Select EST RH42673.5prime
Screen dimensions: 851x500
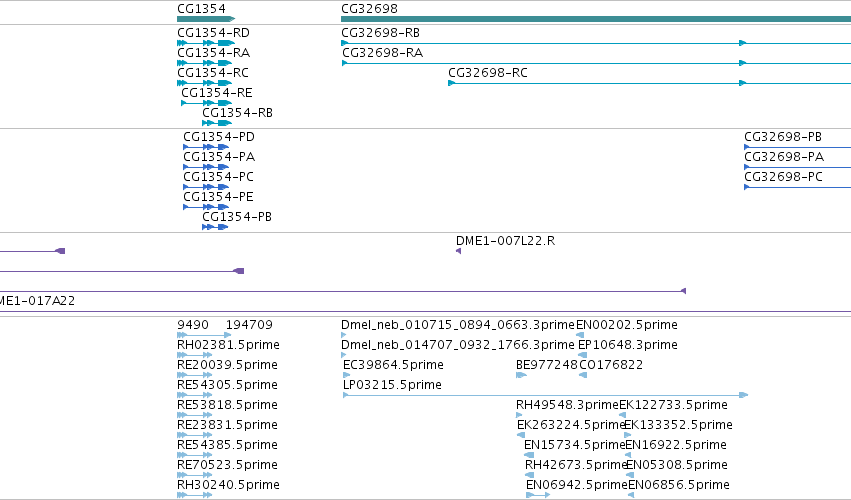576,465
